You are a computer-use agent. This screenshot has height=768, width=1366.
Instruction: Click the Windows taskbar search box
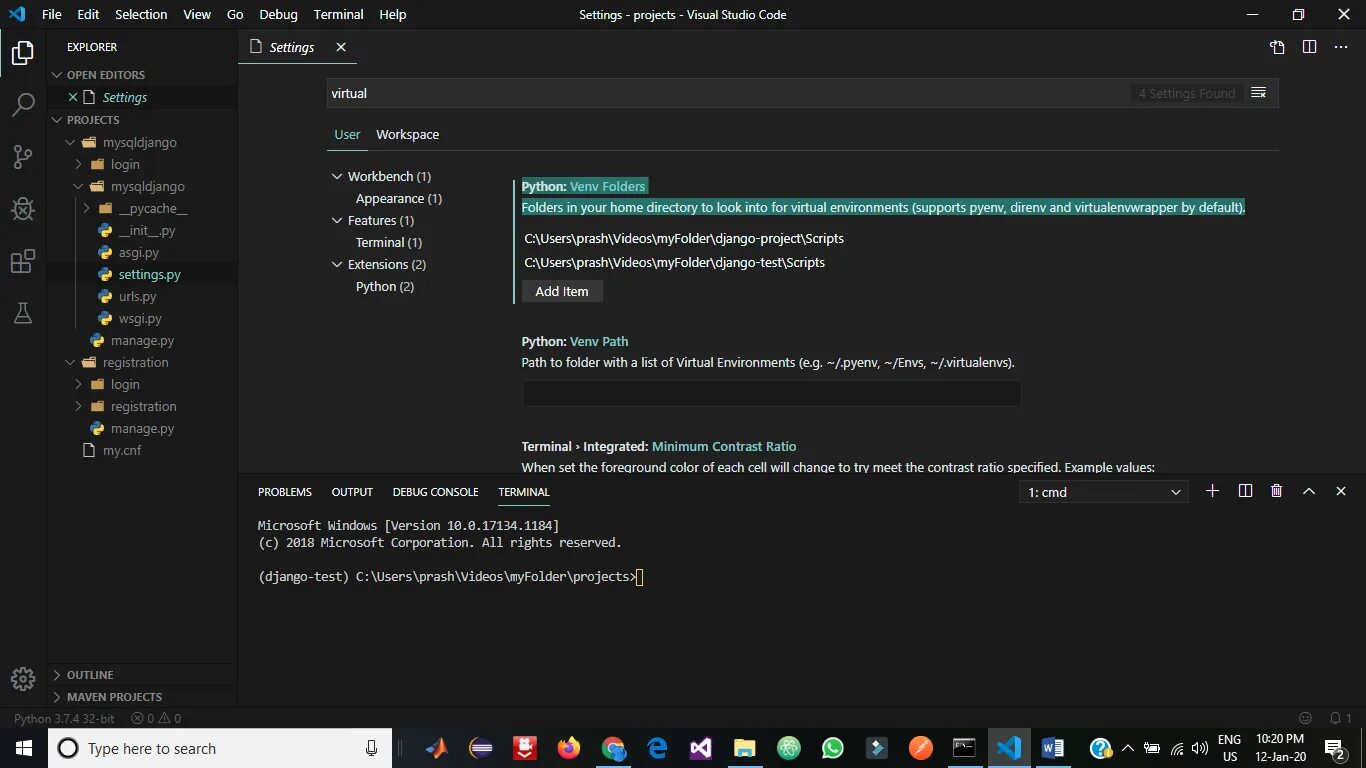tap(220, 748)
